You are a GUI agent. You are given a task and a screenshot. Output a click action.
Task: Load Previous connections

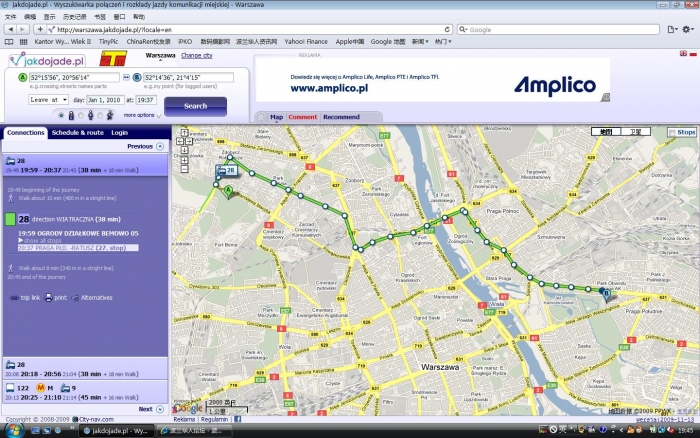145,146
